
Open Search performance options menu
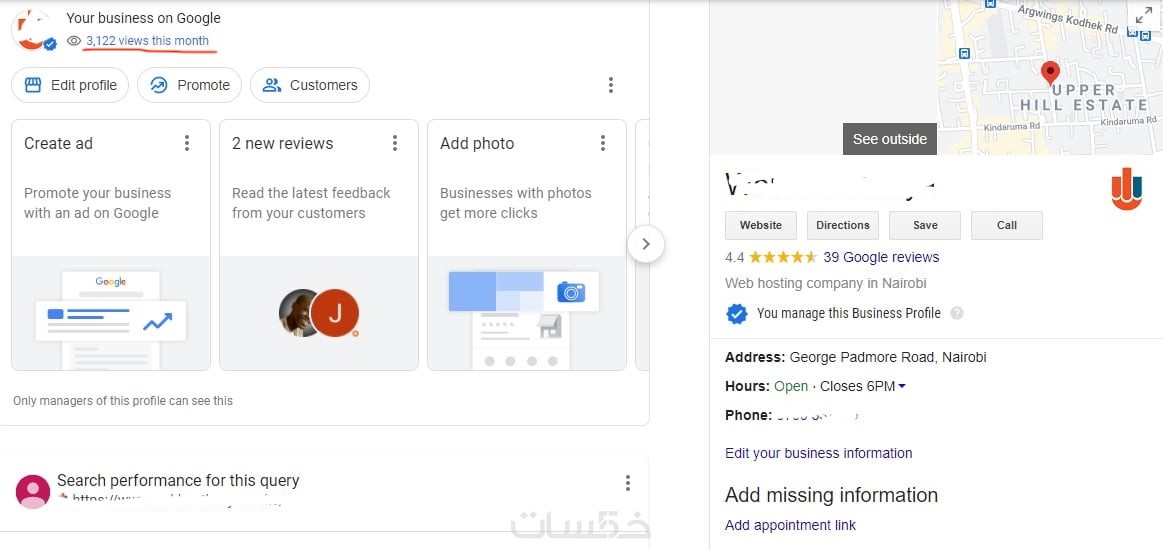pyautogui.click(x=628, y=483)
